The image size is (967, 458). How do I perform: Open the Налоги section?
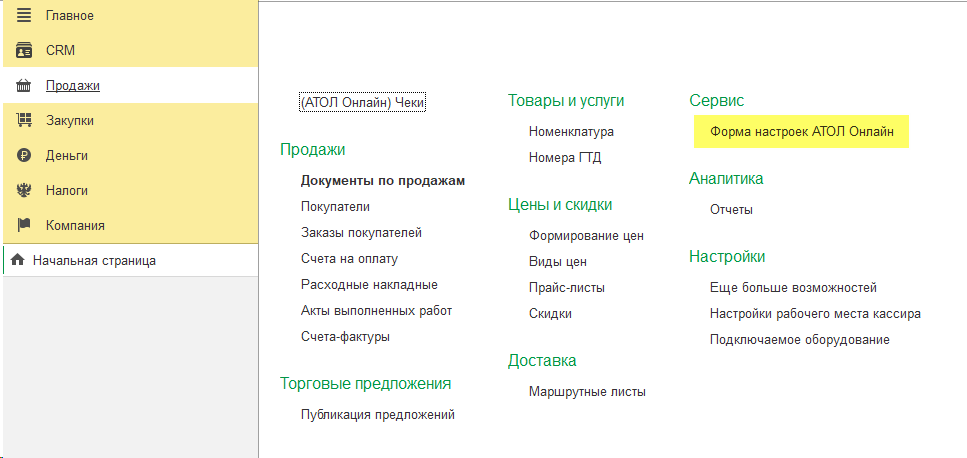click(x=67, y=190)
